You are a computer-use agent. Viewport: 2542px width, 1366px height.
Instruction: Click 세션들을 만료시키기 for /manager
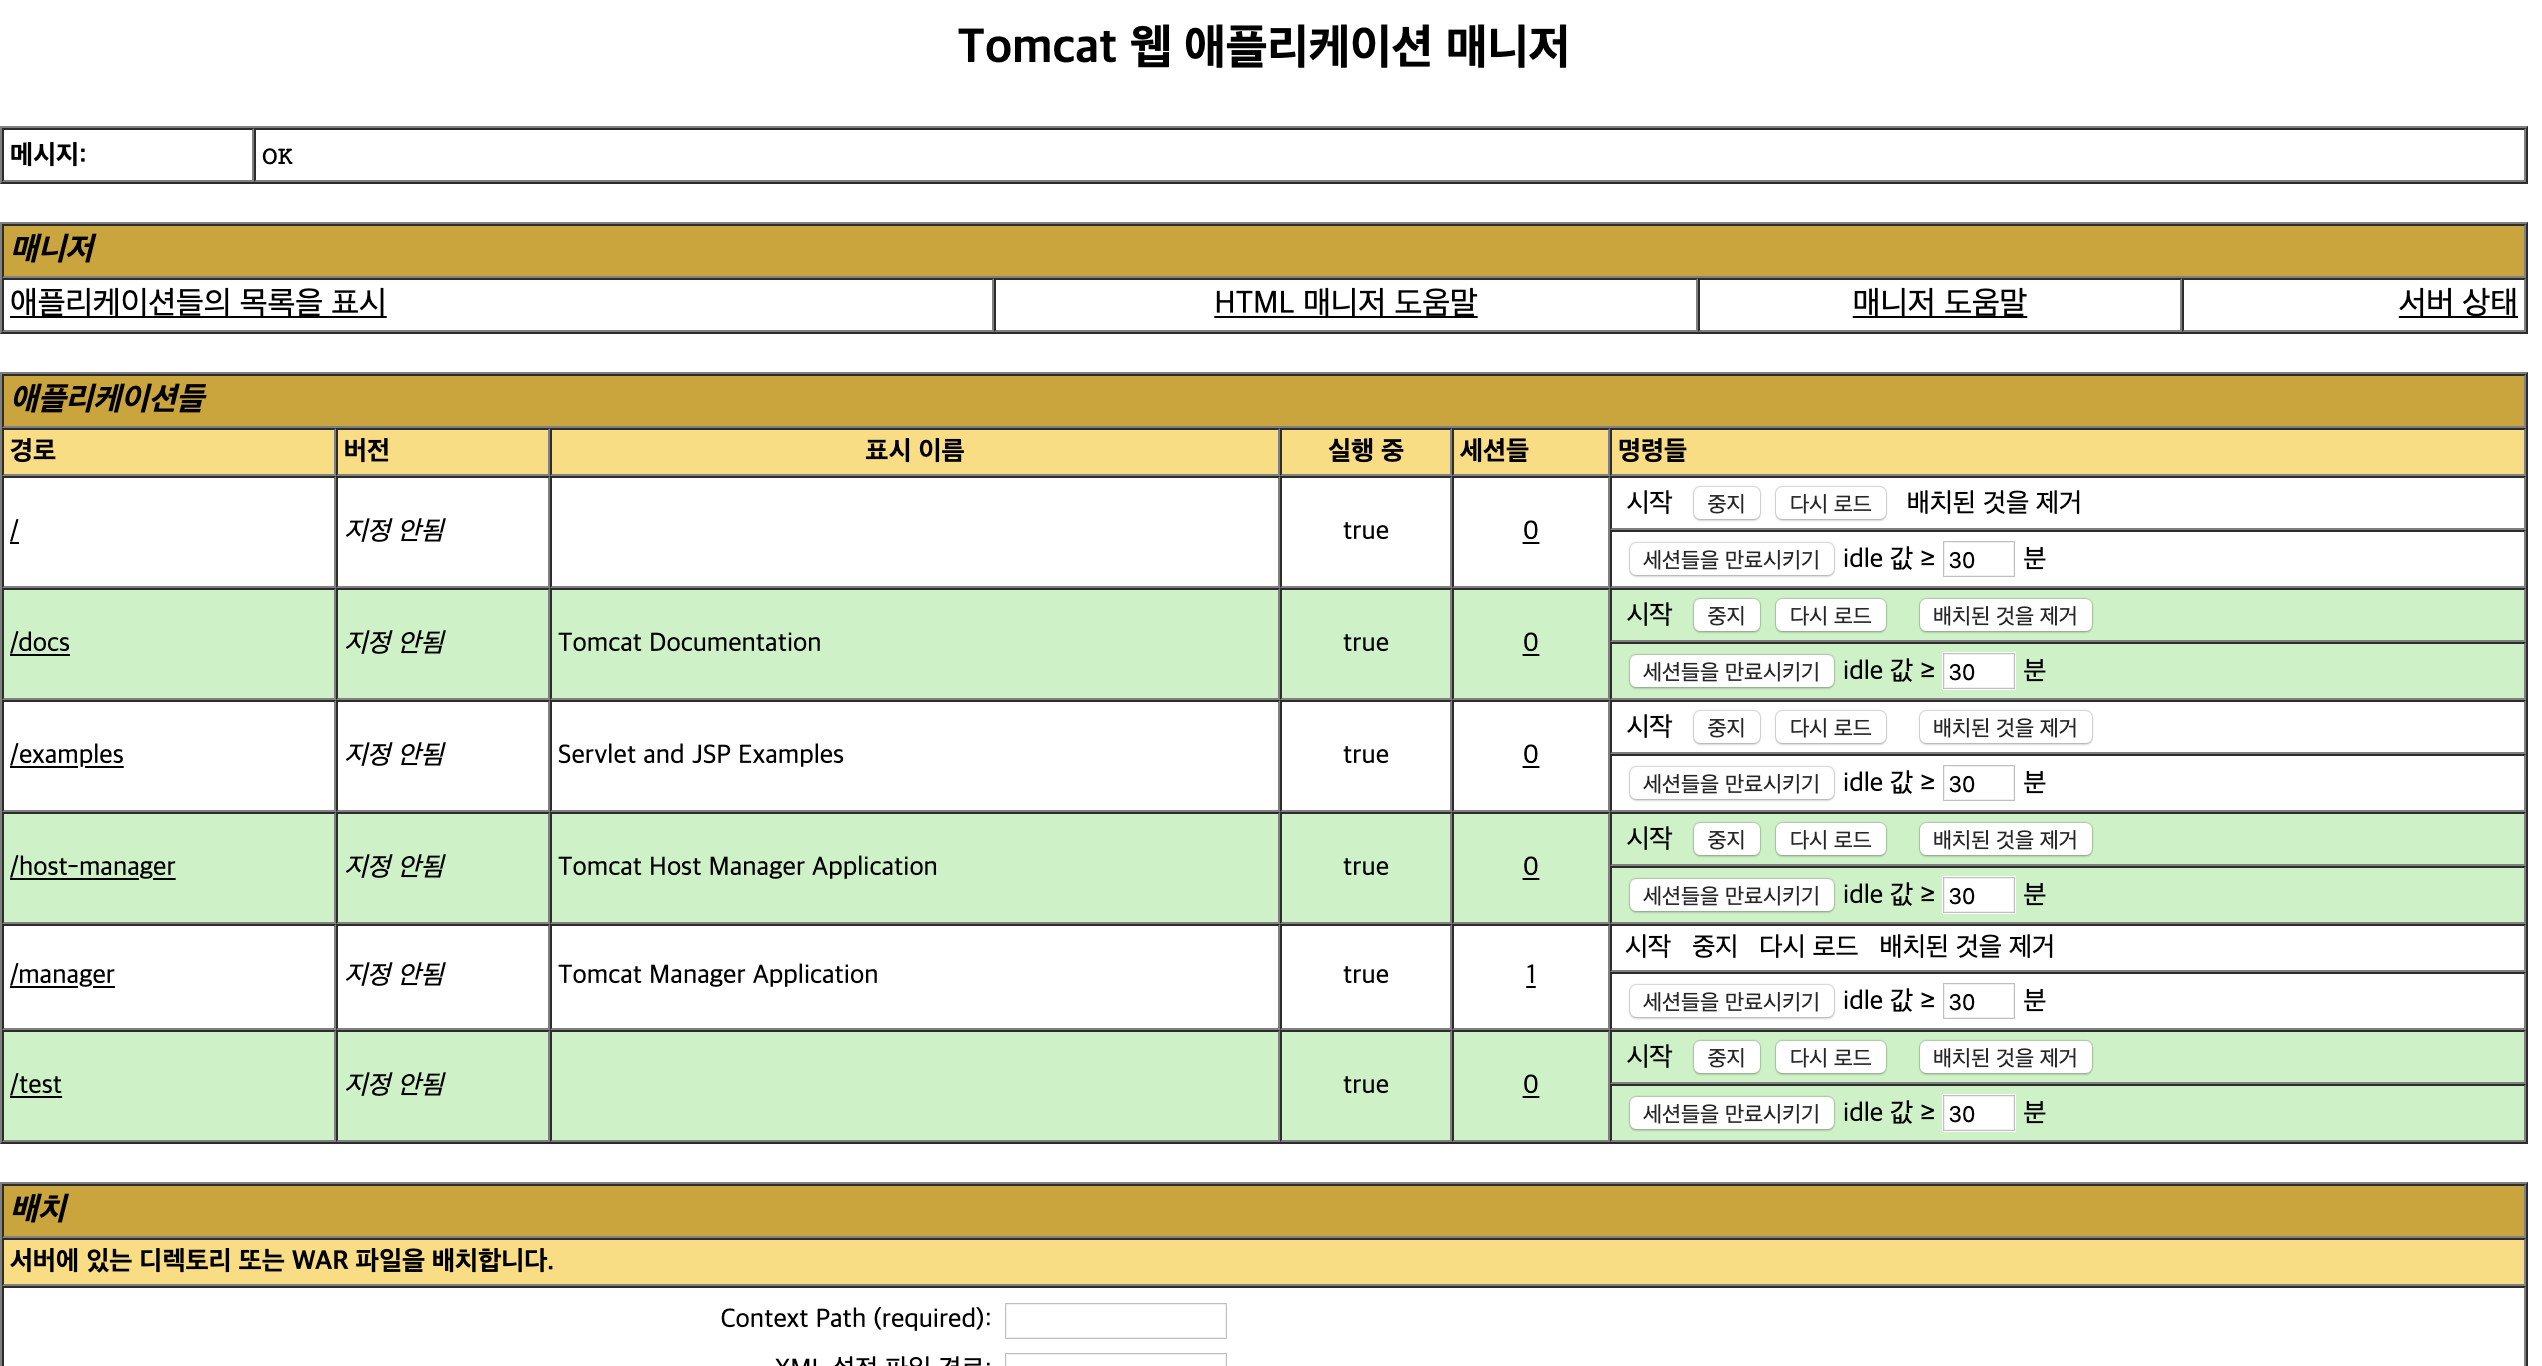tap(1730, 1001)
